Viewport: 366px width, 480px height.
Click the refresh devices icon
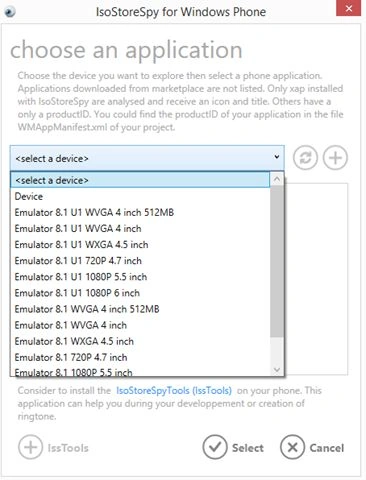[x=305, y=158]
